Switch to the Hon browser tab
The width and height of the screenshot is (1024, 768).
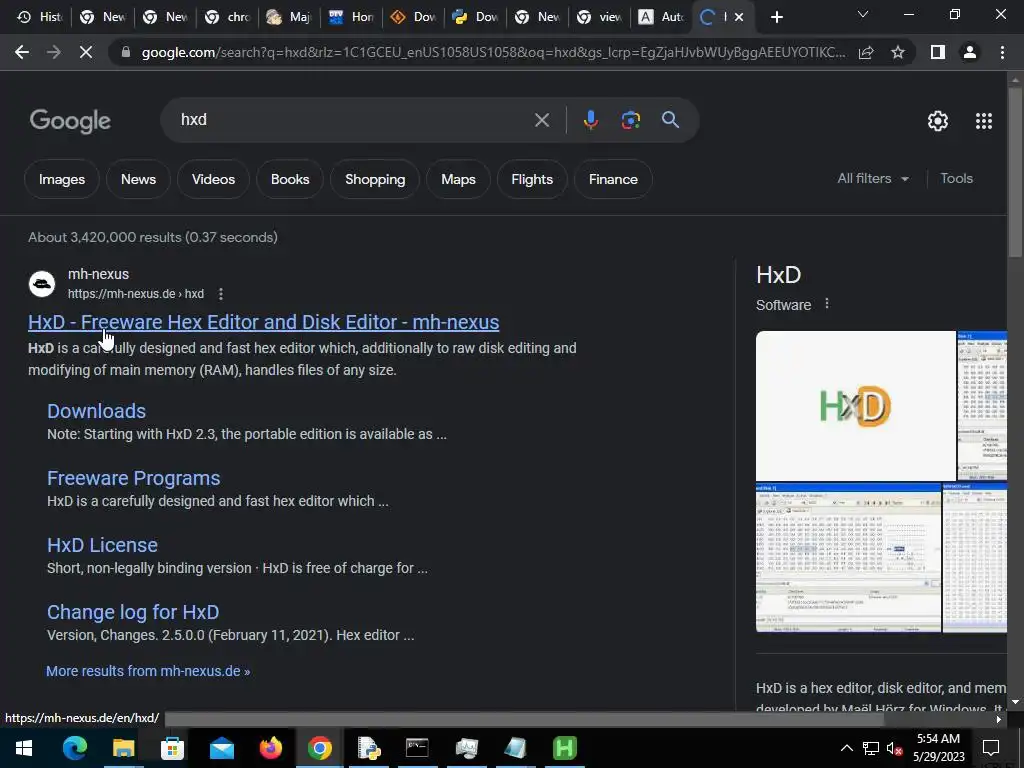coord(351,17)
